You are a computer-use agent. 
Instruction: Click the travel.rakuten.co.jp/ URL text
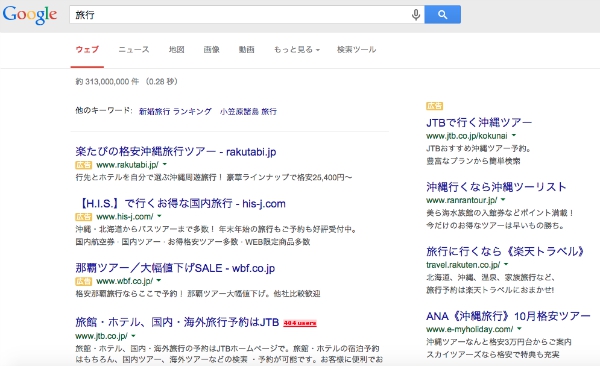coord(463,265)
